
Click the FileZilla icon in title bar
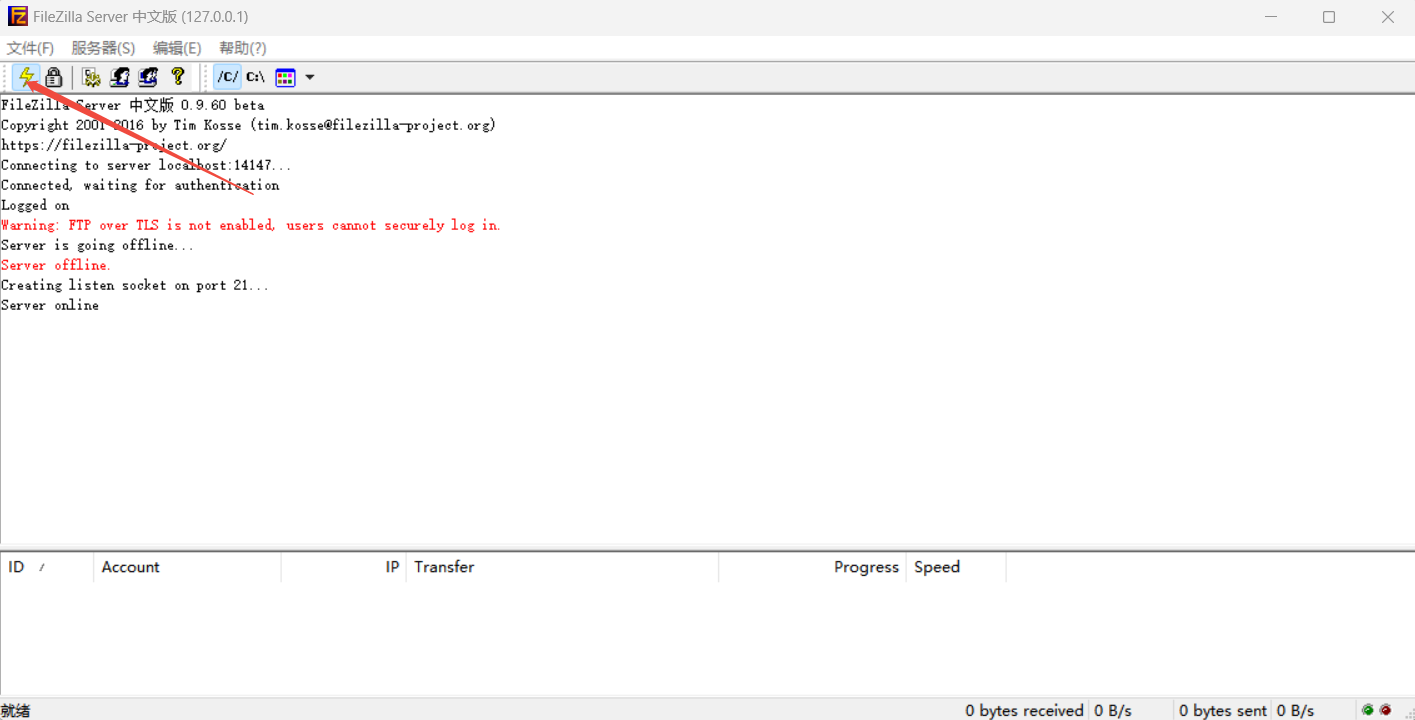point(17,17)
